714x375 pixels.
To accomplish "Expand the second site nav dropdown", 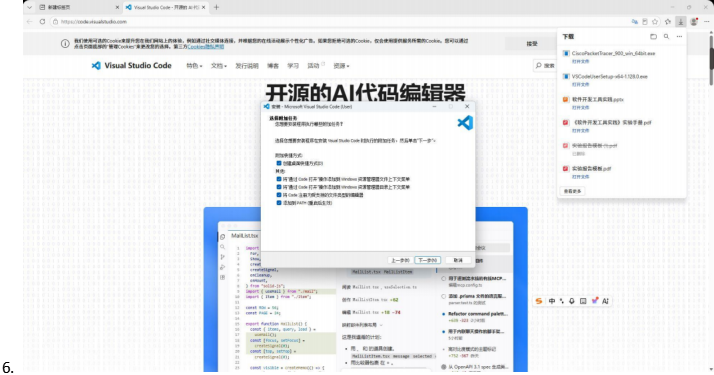I will coord(219,66).
